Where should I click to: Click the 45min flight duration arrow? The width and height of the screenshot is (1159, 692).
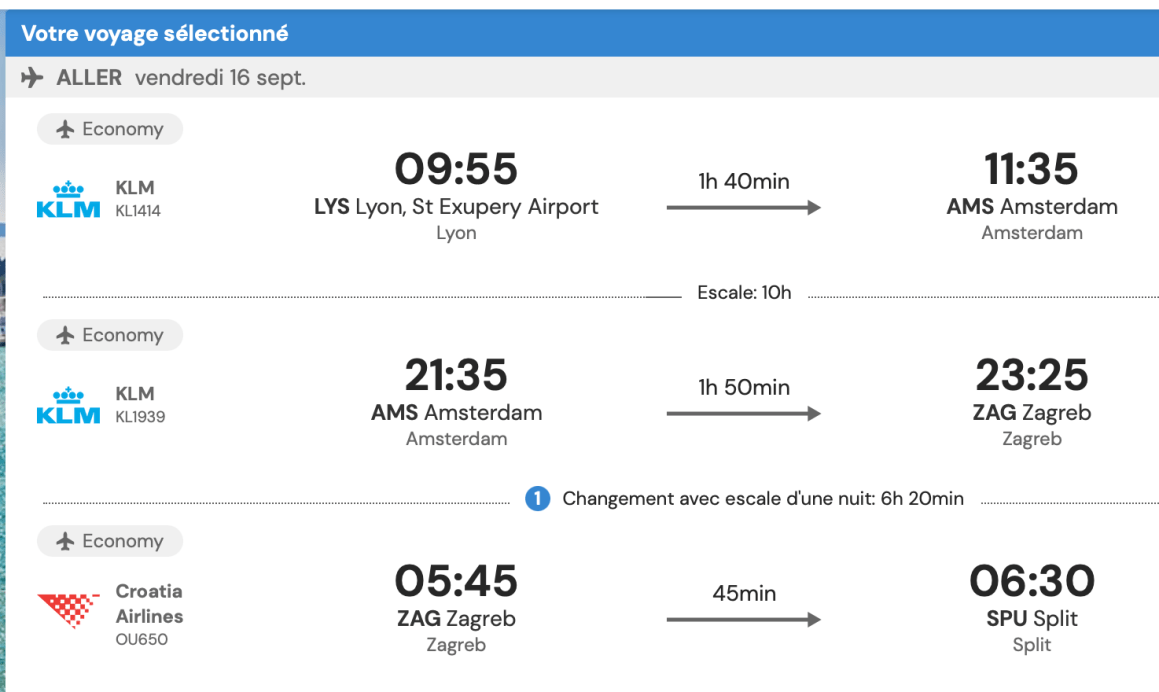pos(743,619)
